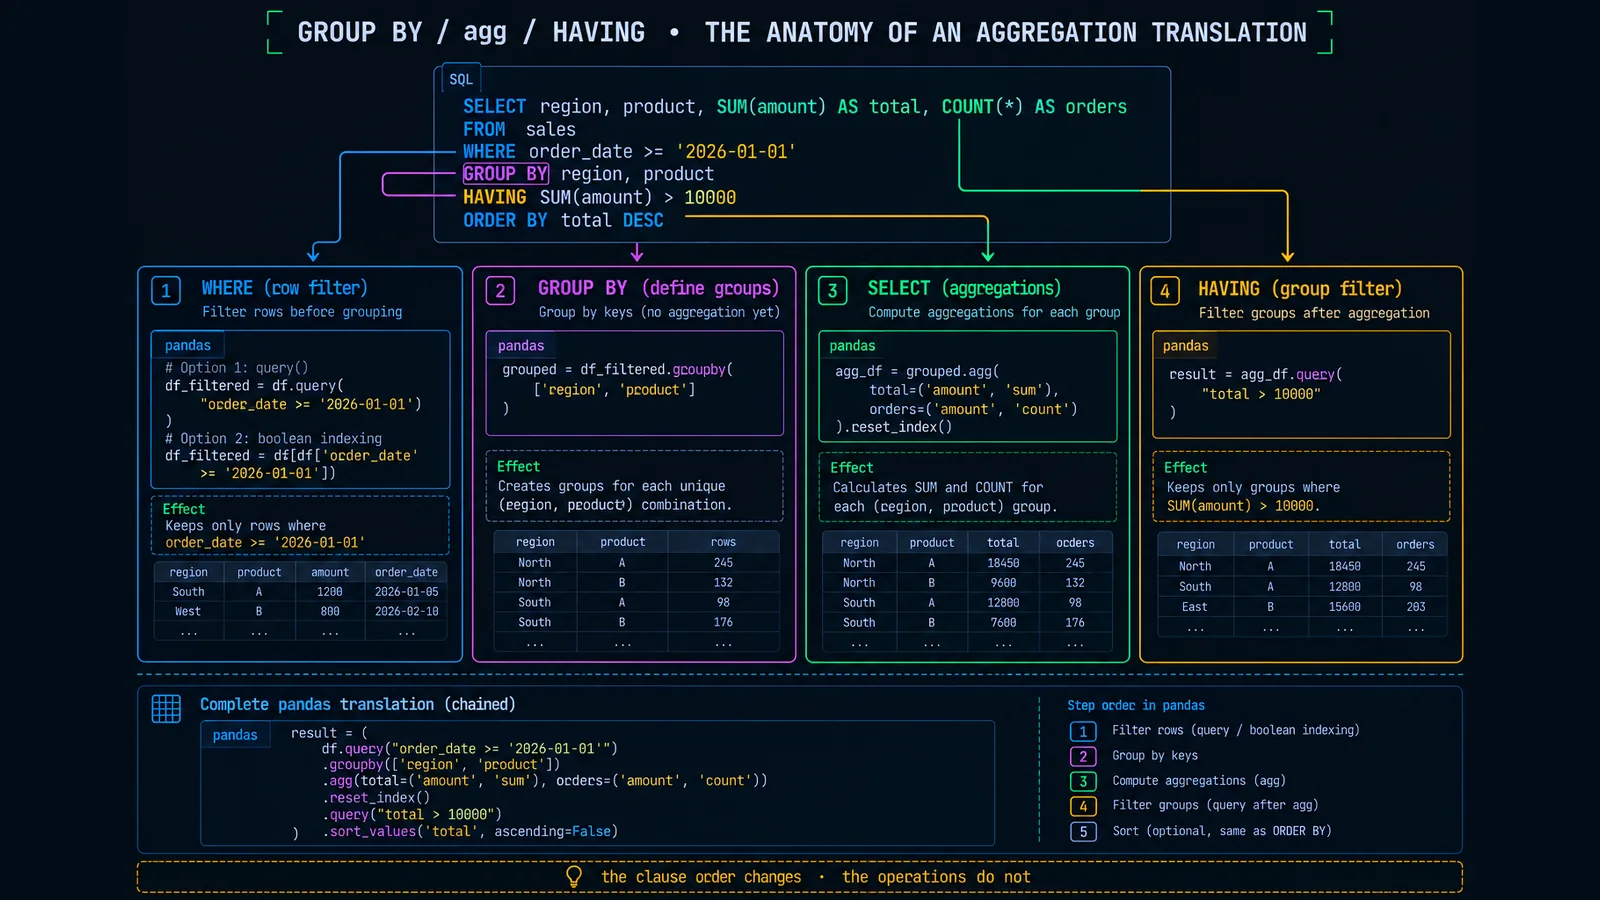Screen dimensions: 1600x900
Task: Click the number 3 badge in the SELECT panel header
Action: 832,291
